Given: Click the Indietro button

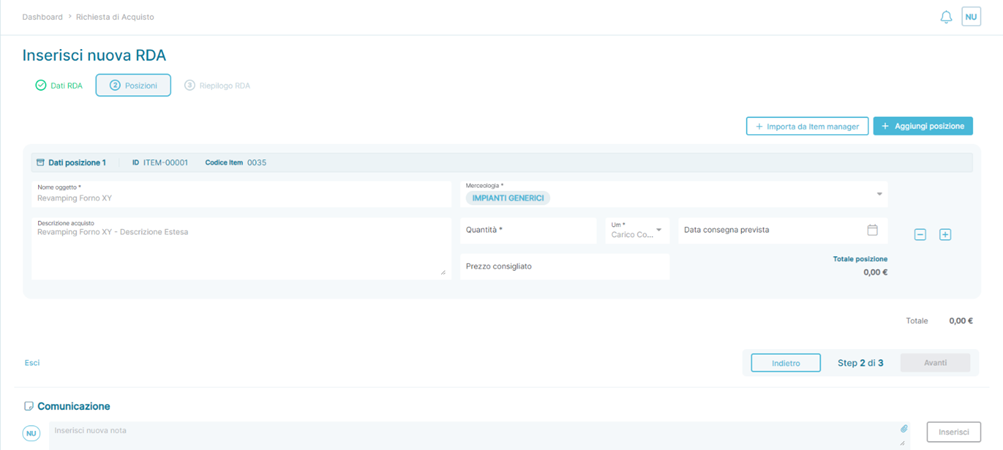Looking at the screenshot, I should 786,363.
